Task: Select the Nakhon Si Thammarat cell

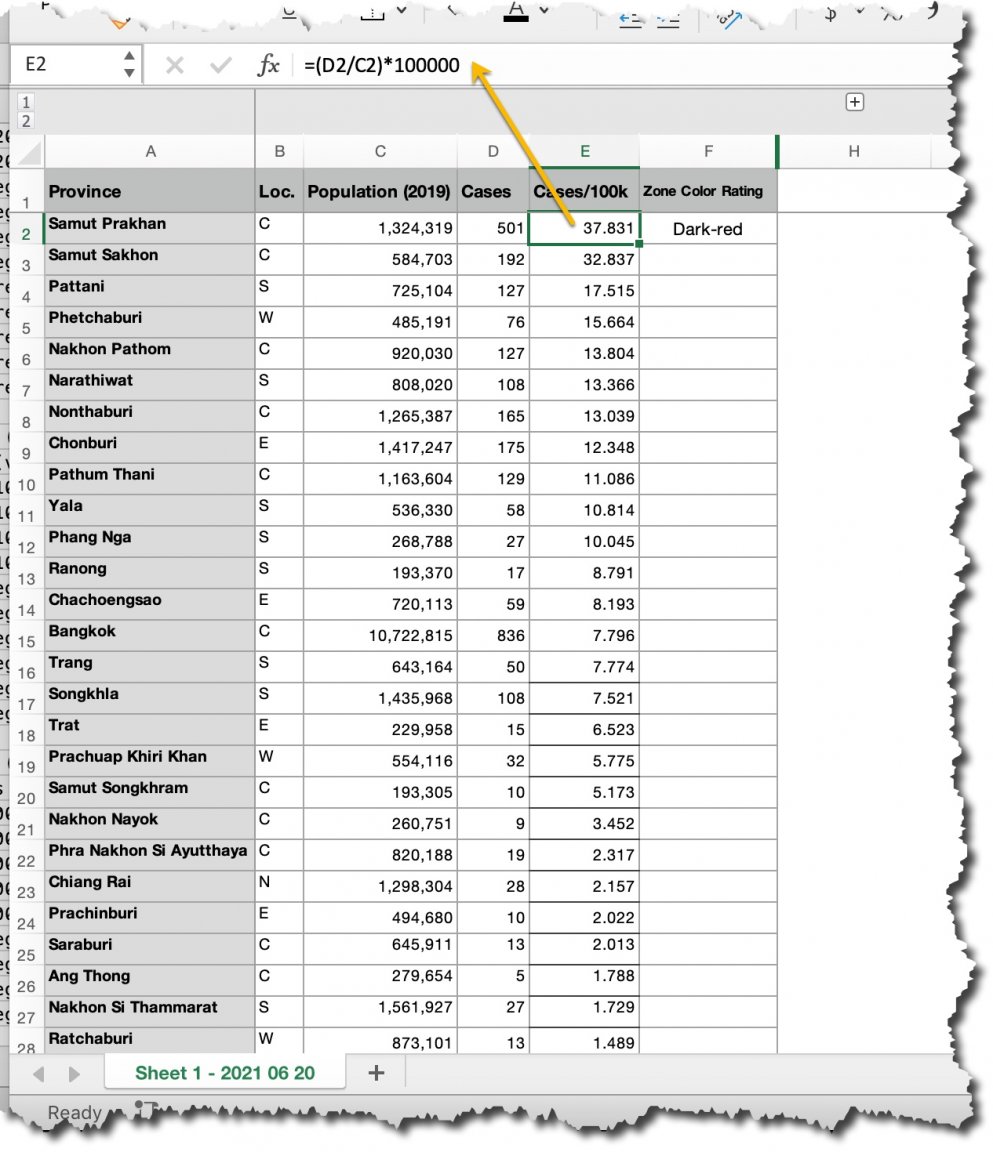Action: [150, 1011]
